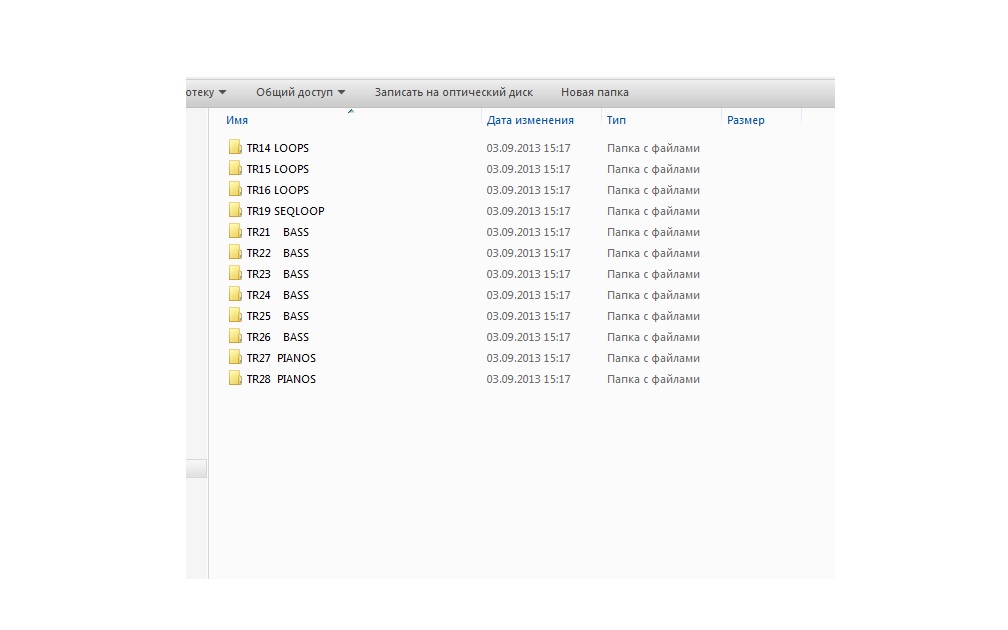
Task: Click the type cell of TR15 LOOPS row
Action: coord(653,169)
